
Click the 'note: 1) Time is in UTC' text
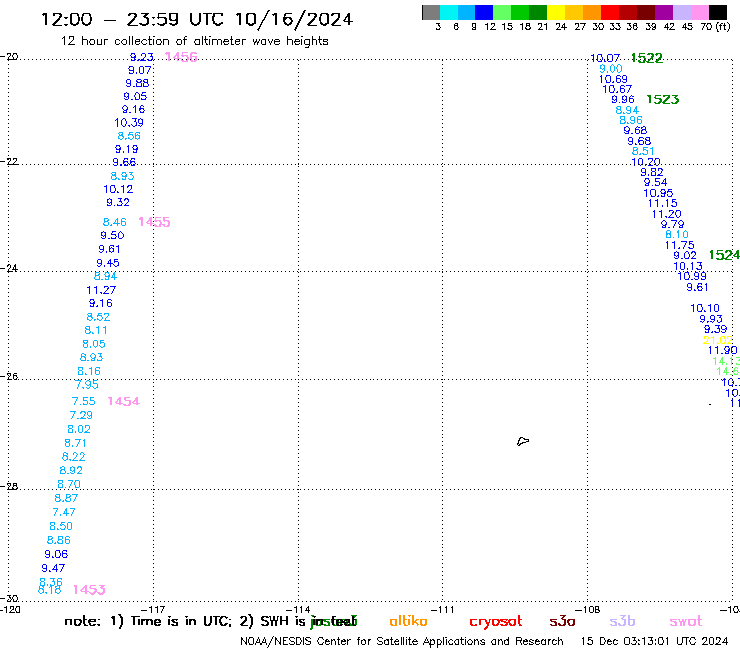point(148,621)
